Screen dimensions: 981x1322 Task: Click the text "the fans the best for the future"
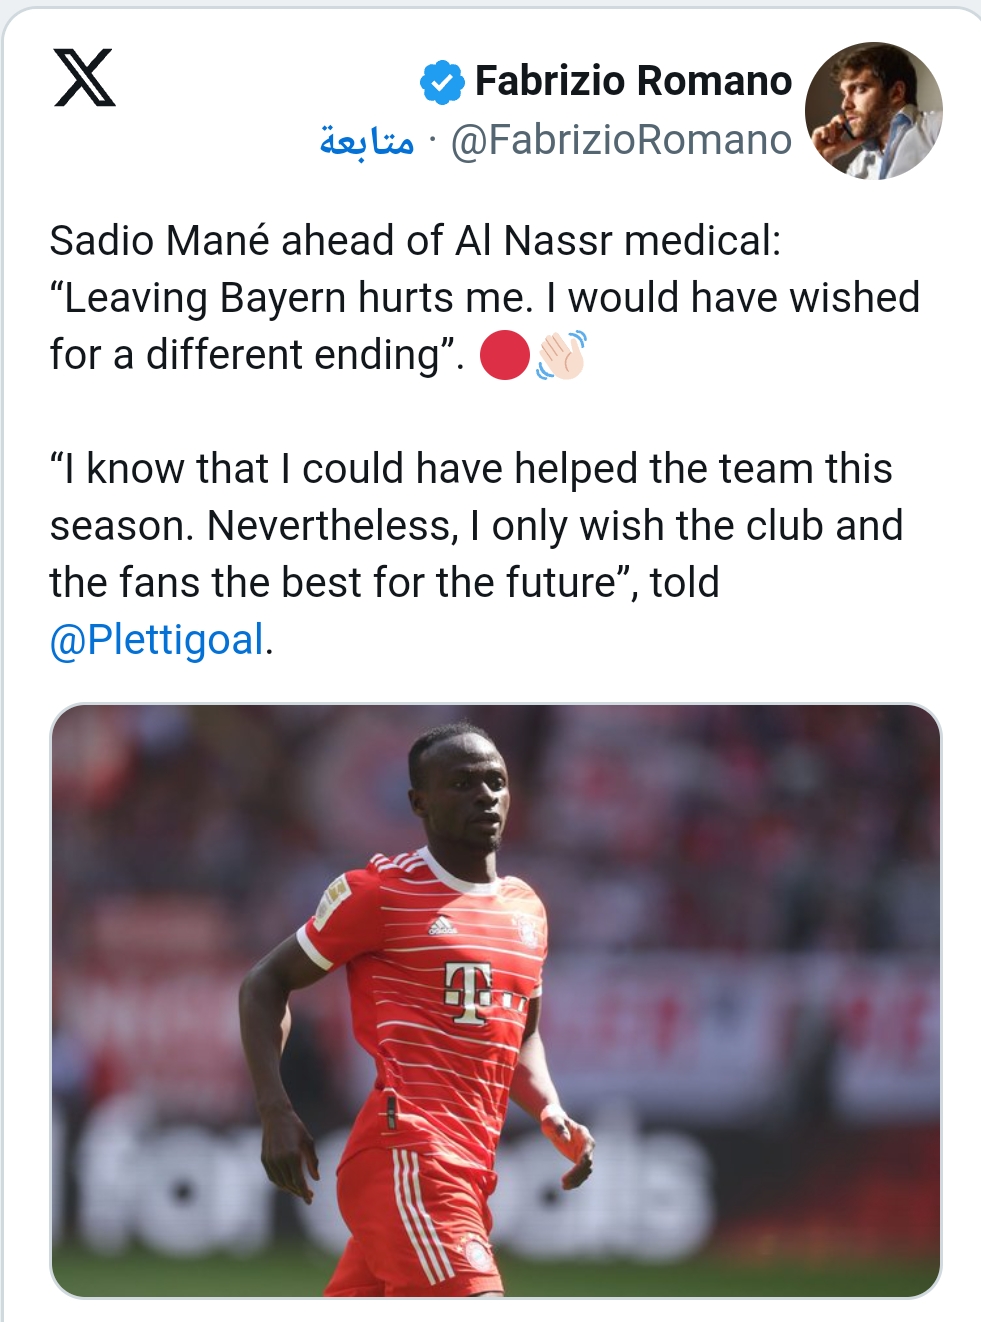pos(332,583)
